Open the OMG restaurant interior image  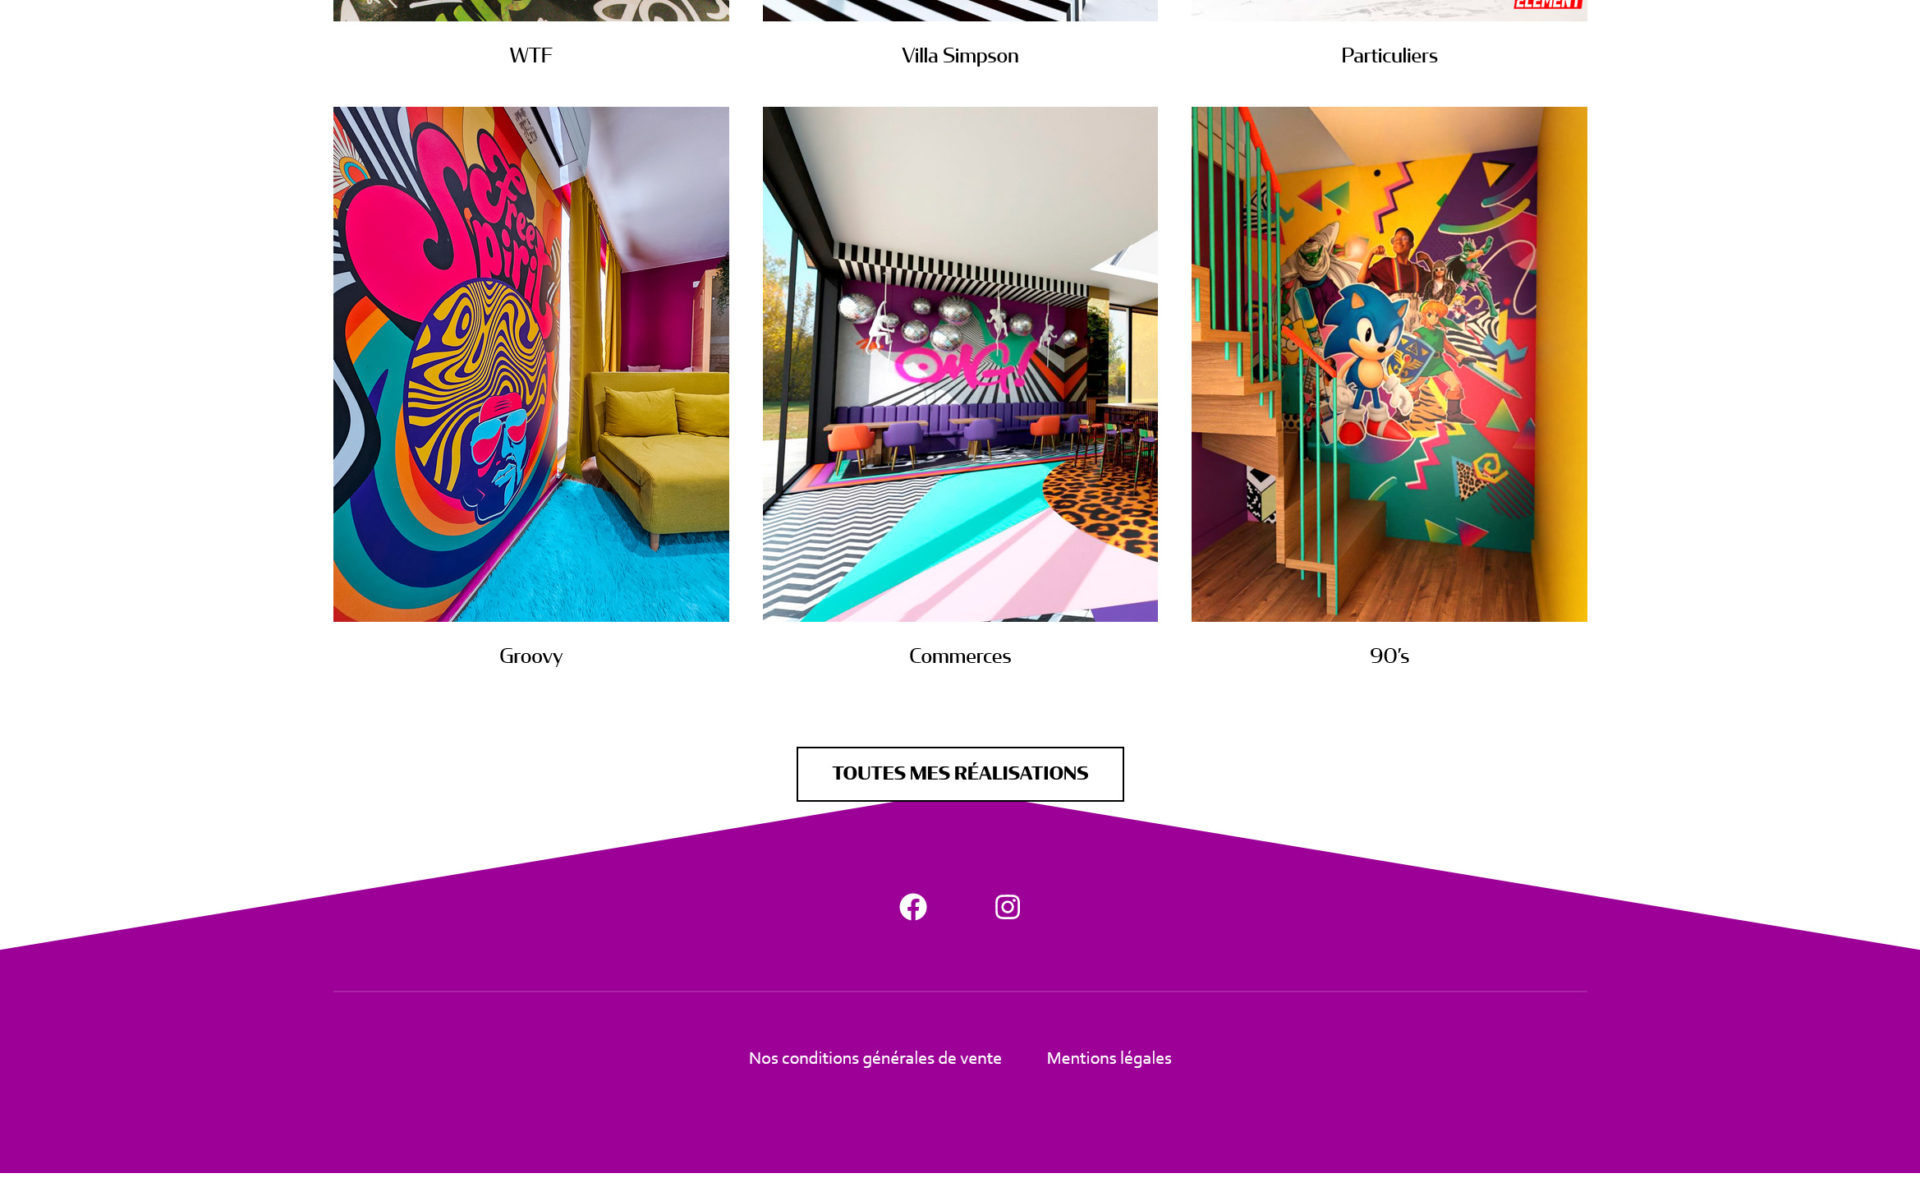click(960, 364)
